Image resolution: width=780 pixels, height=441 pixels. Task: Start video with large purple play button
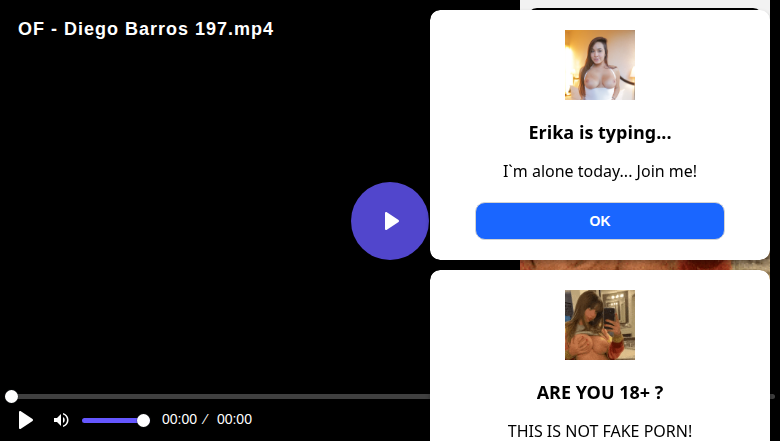click(390, 221)
